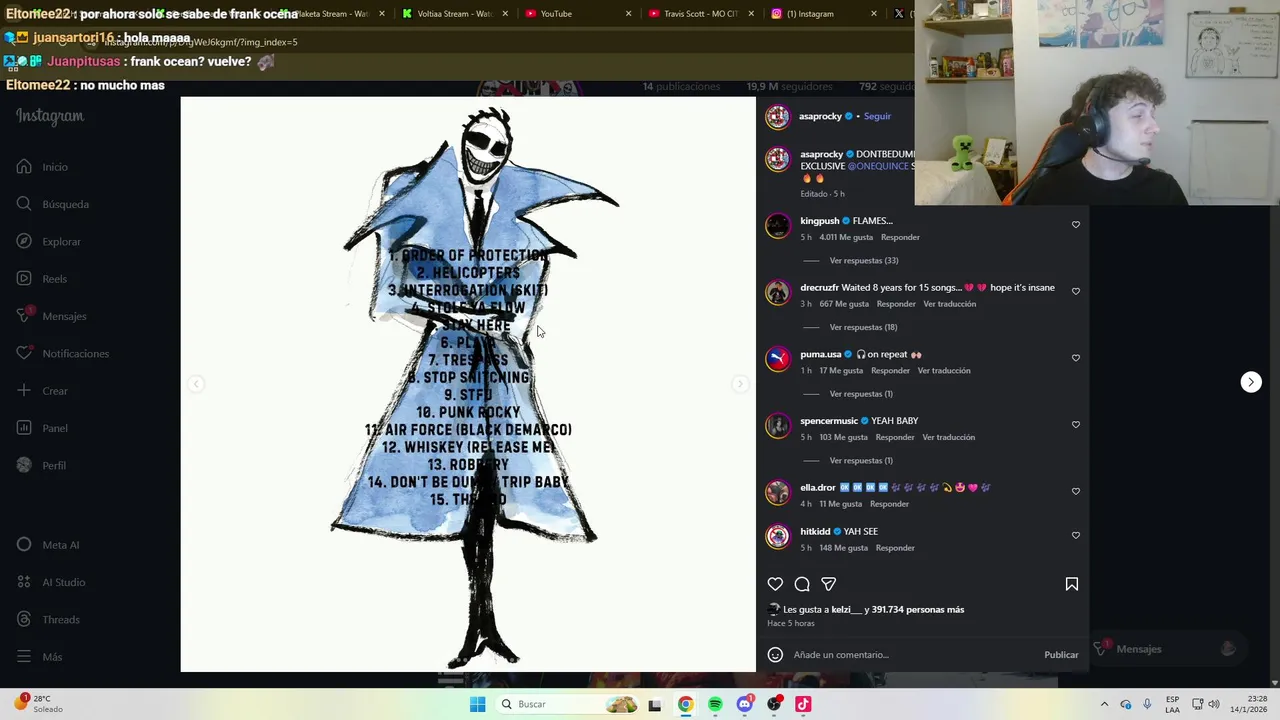
Task: Click Responder on kingpush's comment
Action: [900, 238]
